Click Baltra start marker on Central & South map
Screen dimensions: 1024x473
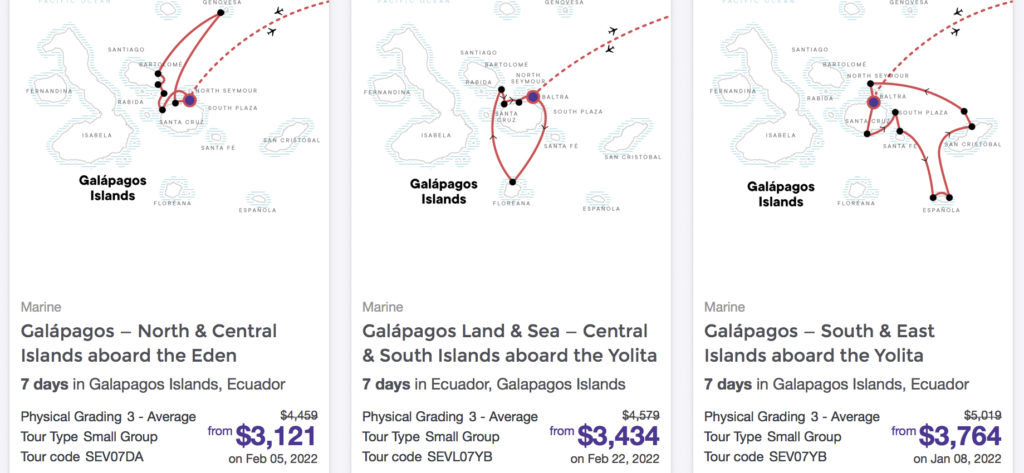coord(533,97)
